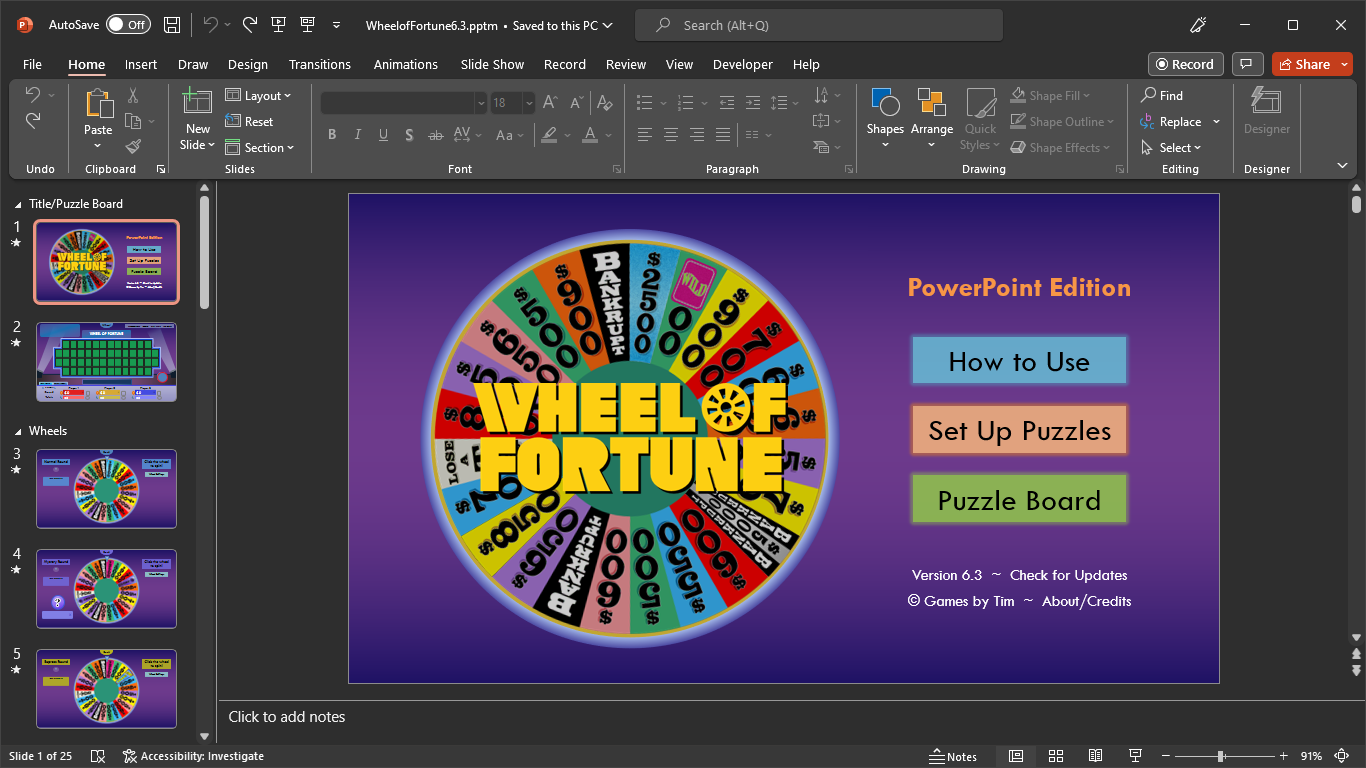Open the Slide Show tab
Screen dimensions: 1366x768
coord(492,64)
